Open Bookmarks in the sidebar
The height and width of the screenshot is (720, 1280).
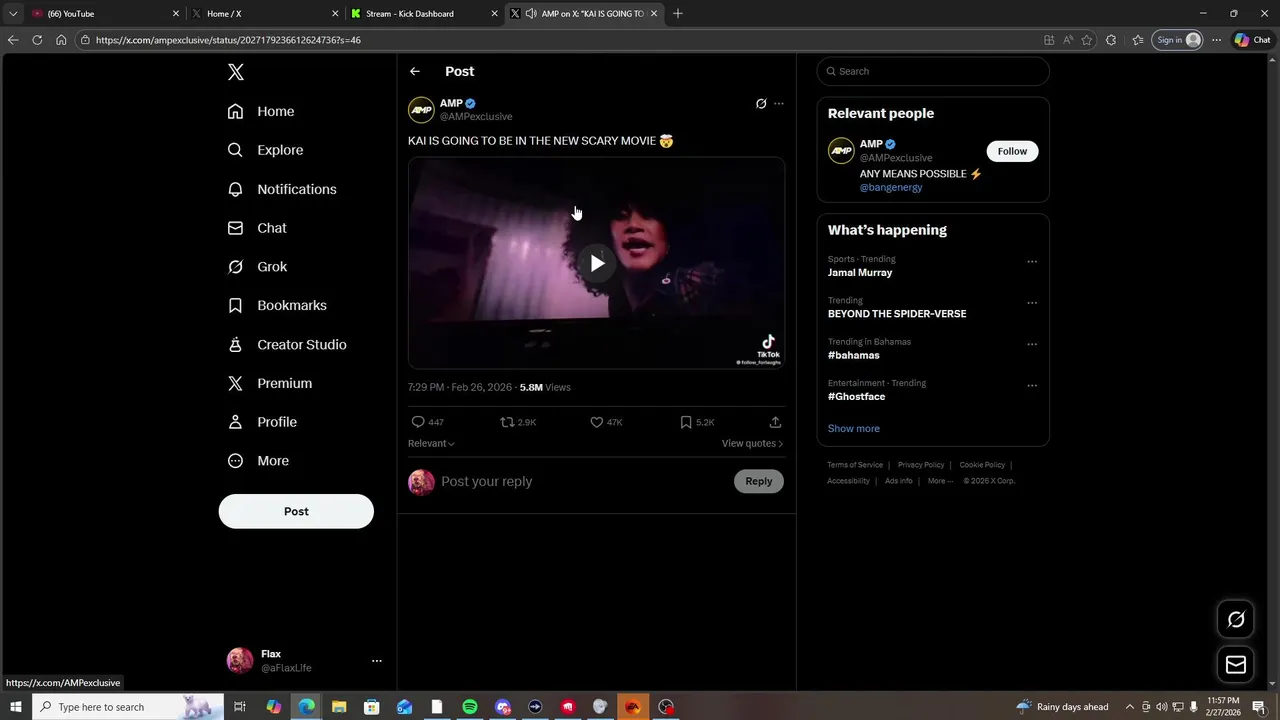coord(277,305)
